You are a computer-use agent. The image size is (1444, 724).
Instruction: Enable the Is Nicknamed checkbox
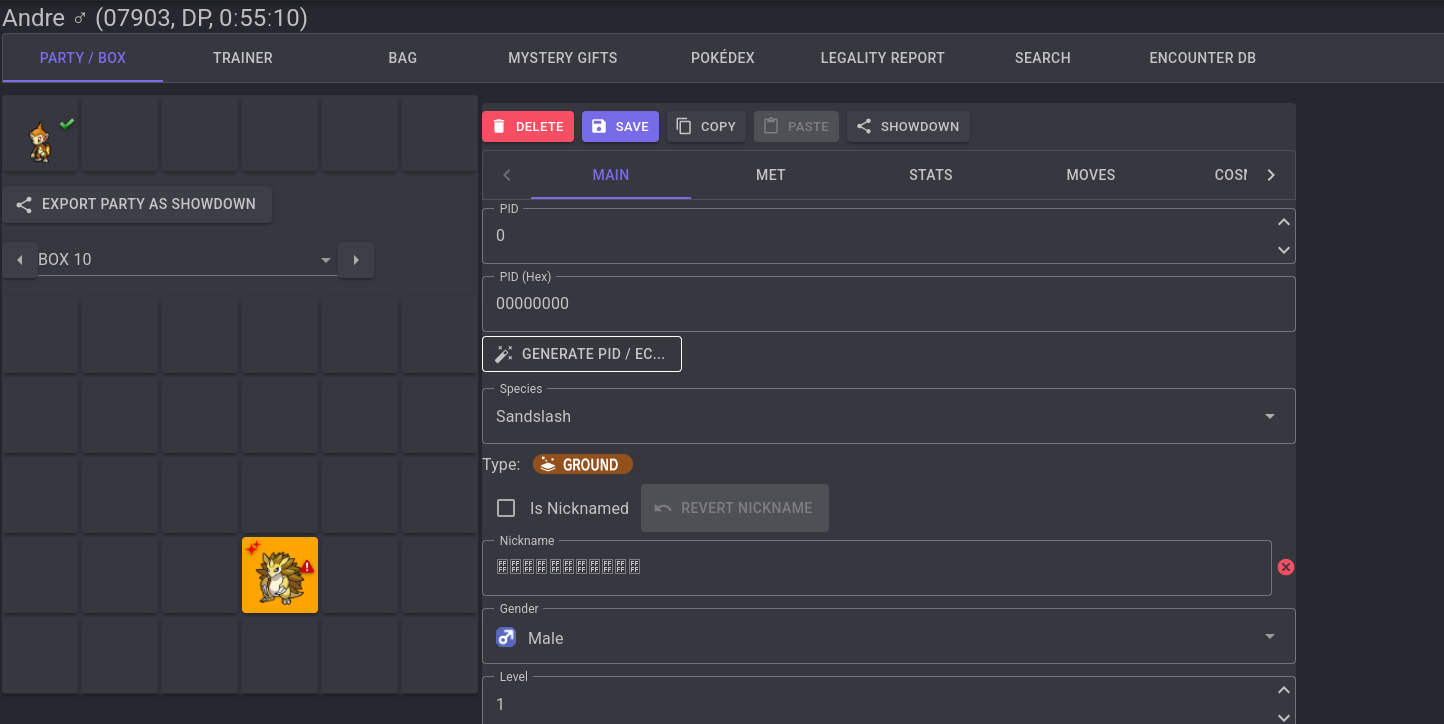pos(506,508)
